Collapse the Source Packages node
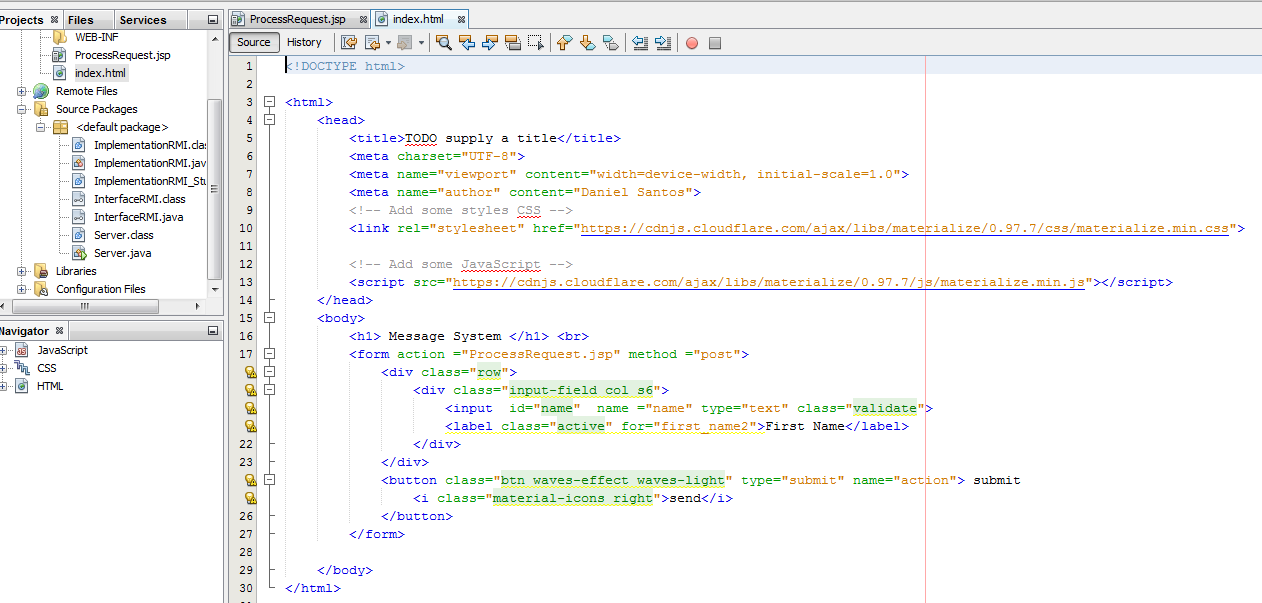The image size is (1262, 603). (x=22, y=109)
